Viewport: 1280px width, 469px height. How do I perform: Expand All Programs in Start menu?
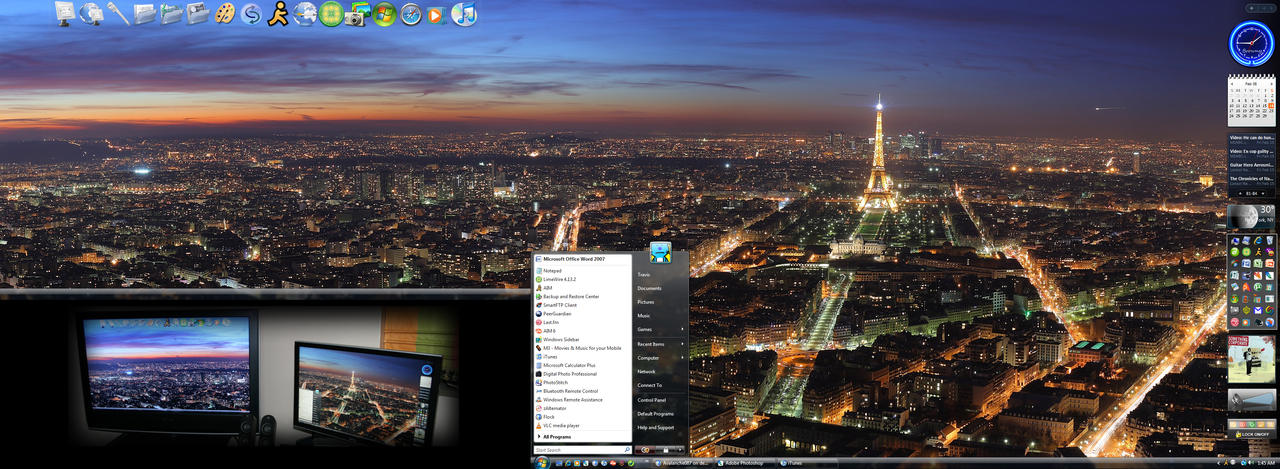(583, 437)
